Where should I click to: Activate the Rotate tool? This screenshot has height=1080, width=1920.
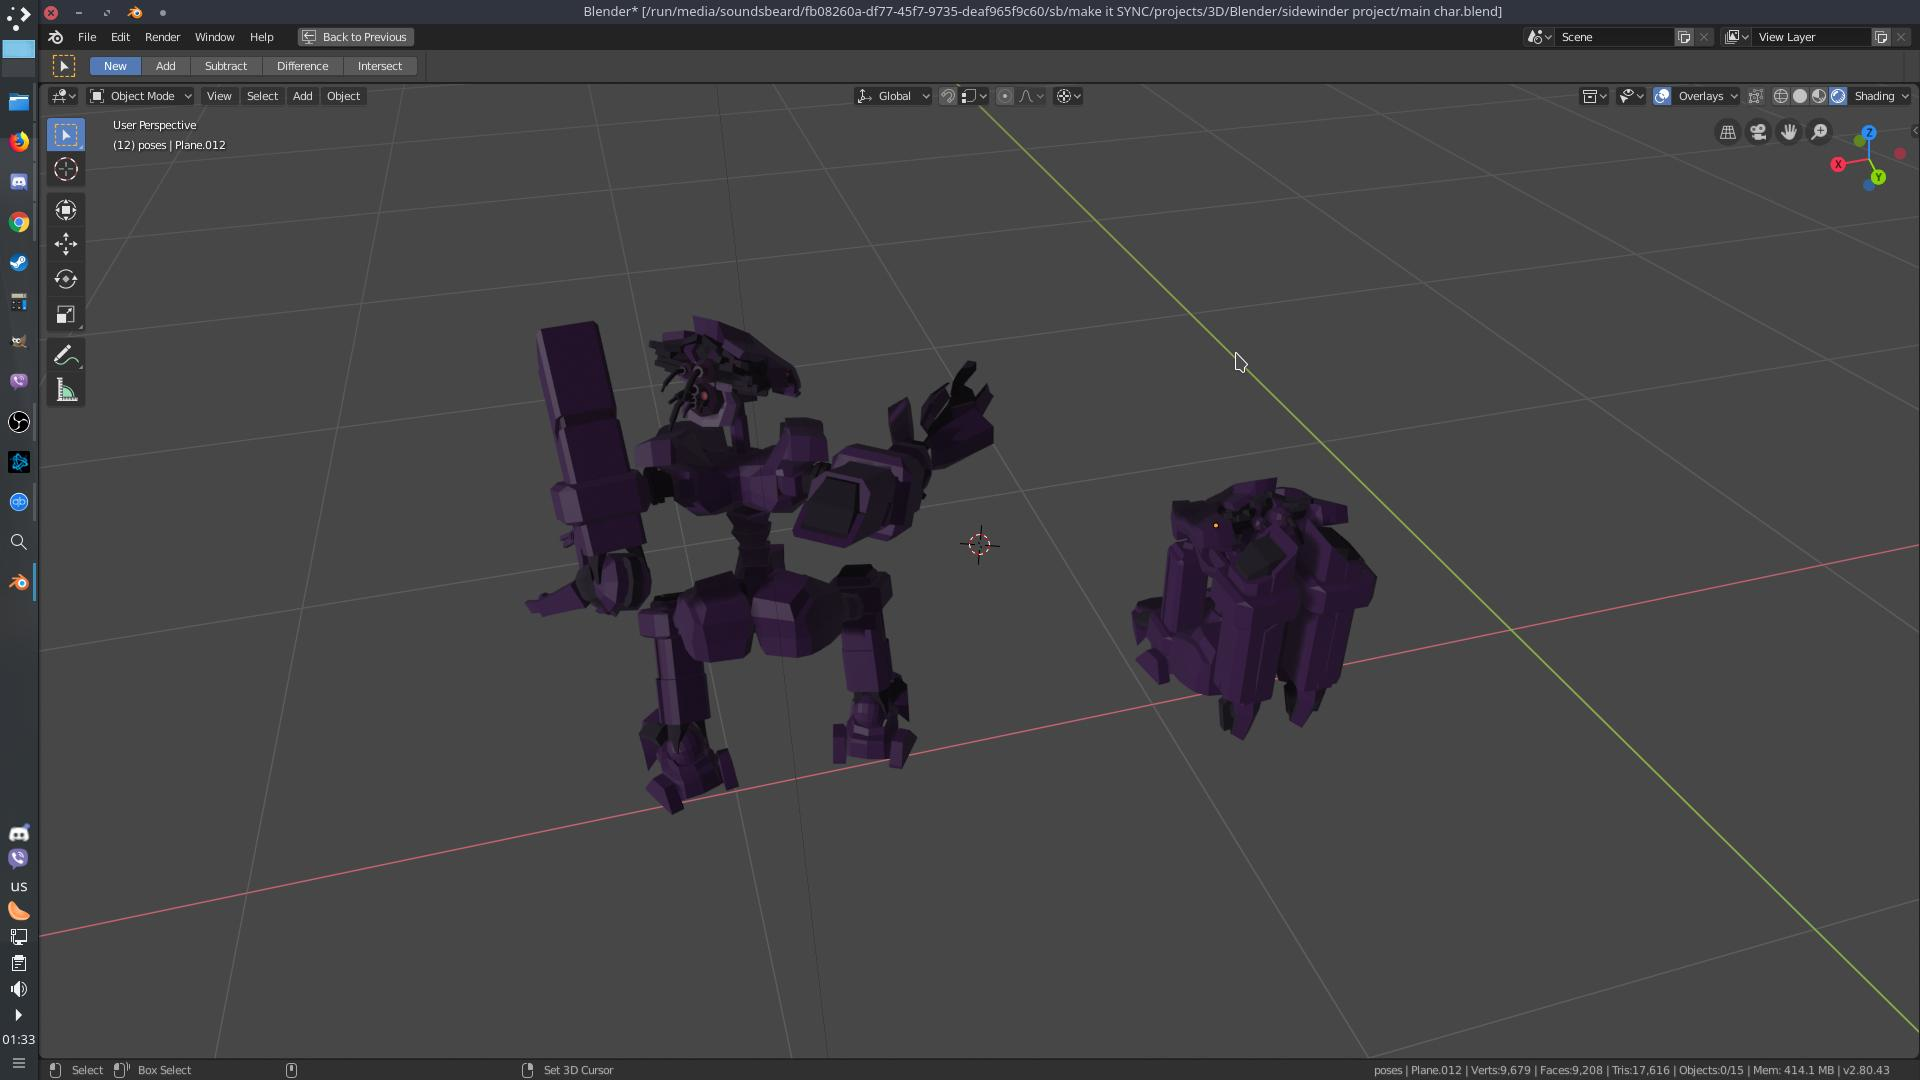point(66,279)
